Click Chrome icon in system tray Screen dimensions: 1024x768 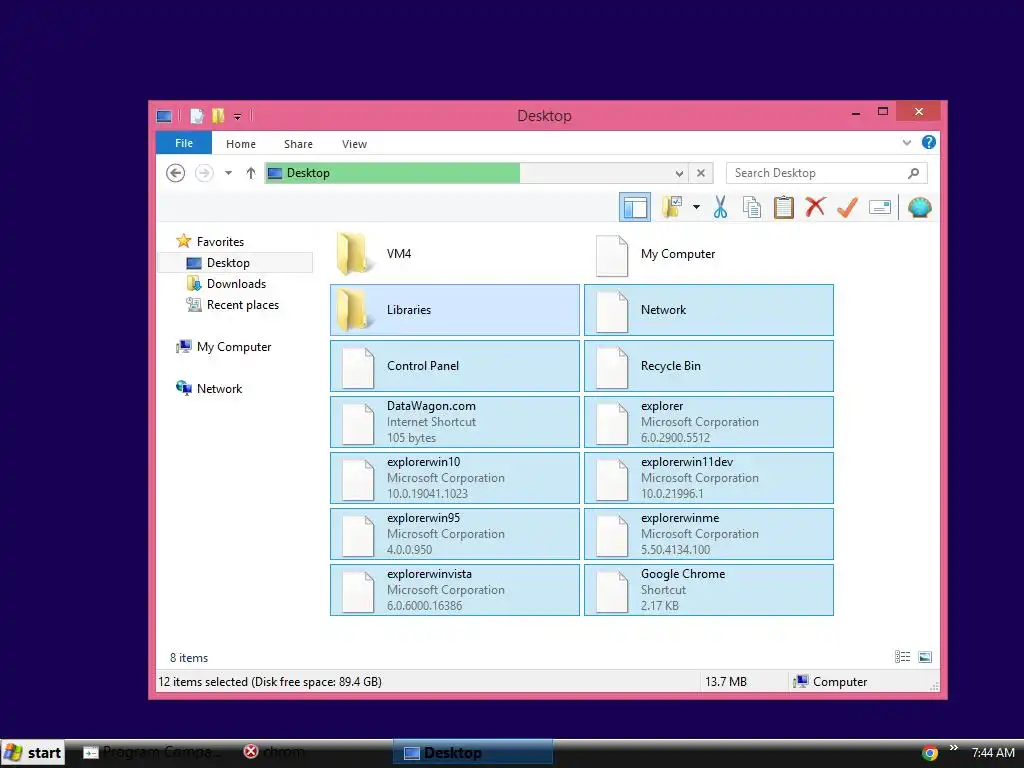[x=930, y=753]
